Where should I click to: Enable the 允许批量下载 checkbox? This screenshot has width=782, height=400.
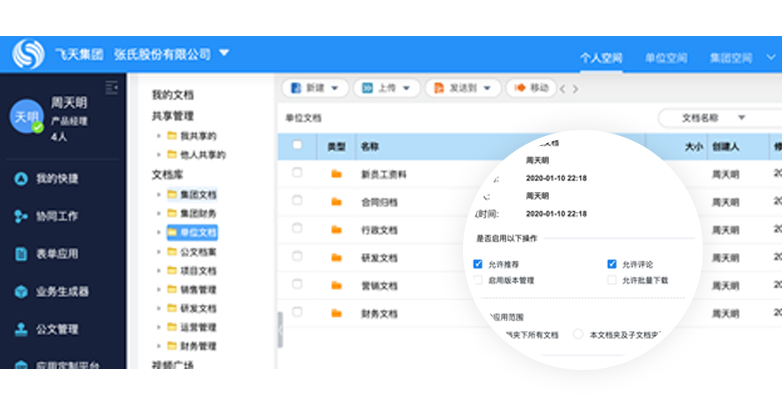(612, 280)
